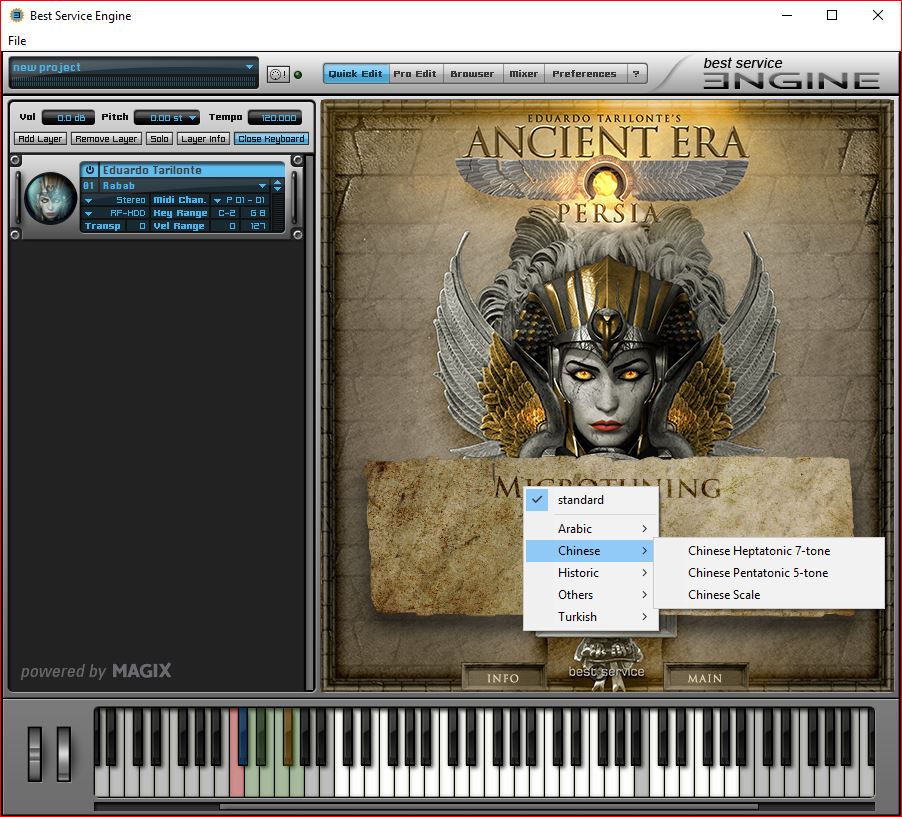Click the Vel Range 0 low value
Viewport: 902px width, 817px height.
pyautogui.click(x=227, y=226)
